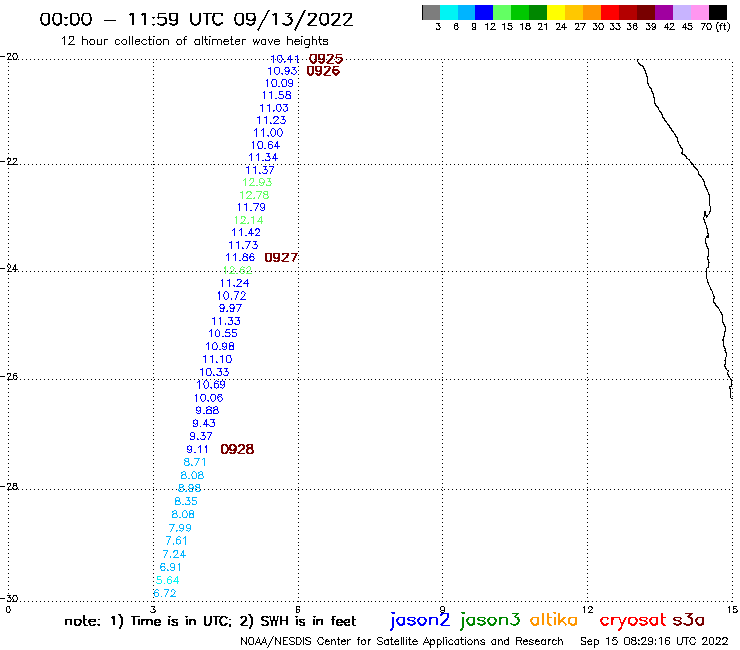Click the wave height value 10.06
Screen dimensions: 740x650
tap(209, 398)
